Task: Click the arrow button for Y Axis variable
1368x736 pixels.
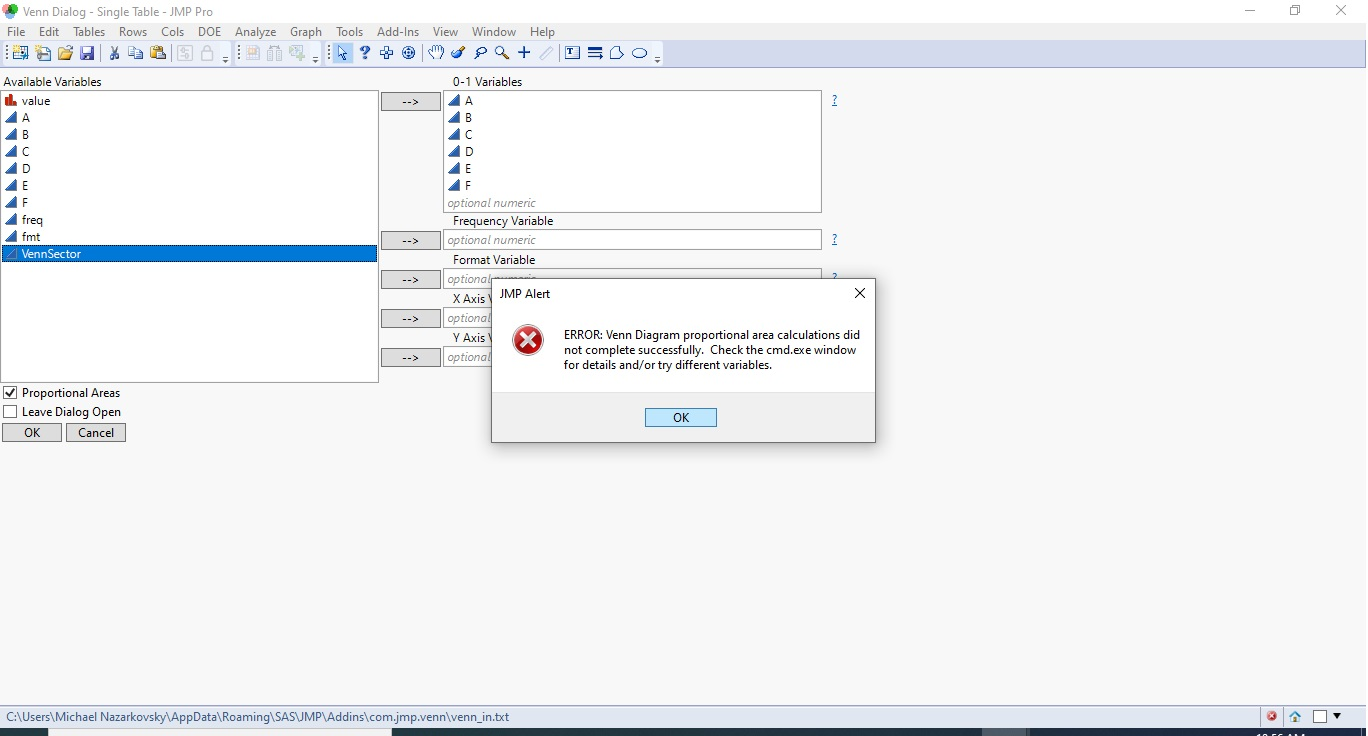Action: coord(411,358)
